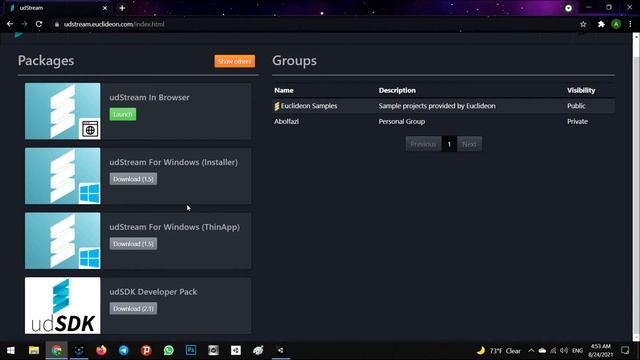Launch udStream In Browser
The image size is (640, 360).
click(122, 114)
